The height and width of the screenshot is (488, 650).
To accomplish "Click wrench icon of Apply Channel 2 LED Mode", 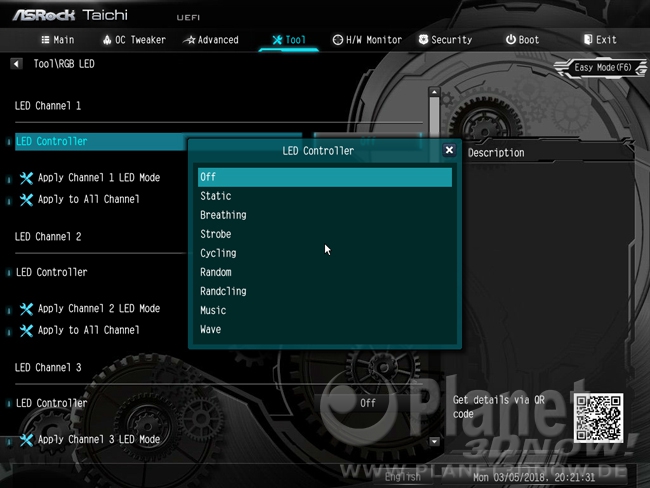I will click(26, 309).
